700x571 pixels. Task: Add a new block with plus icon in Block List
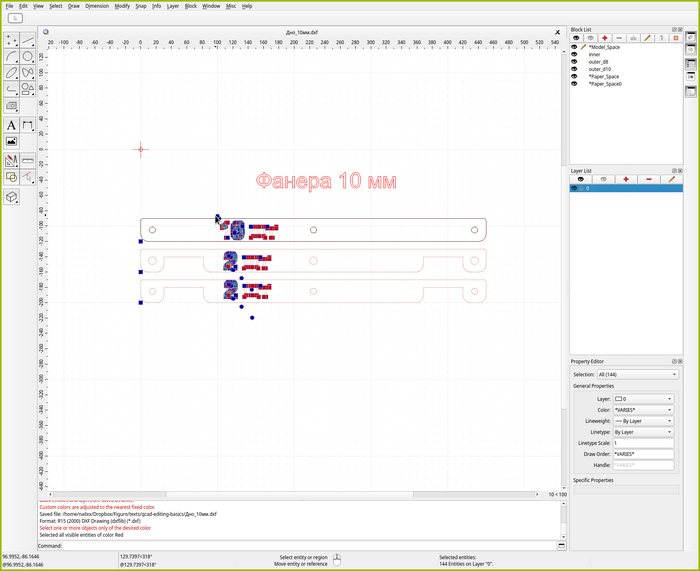coord(604,38)
